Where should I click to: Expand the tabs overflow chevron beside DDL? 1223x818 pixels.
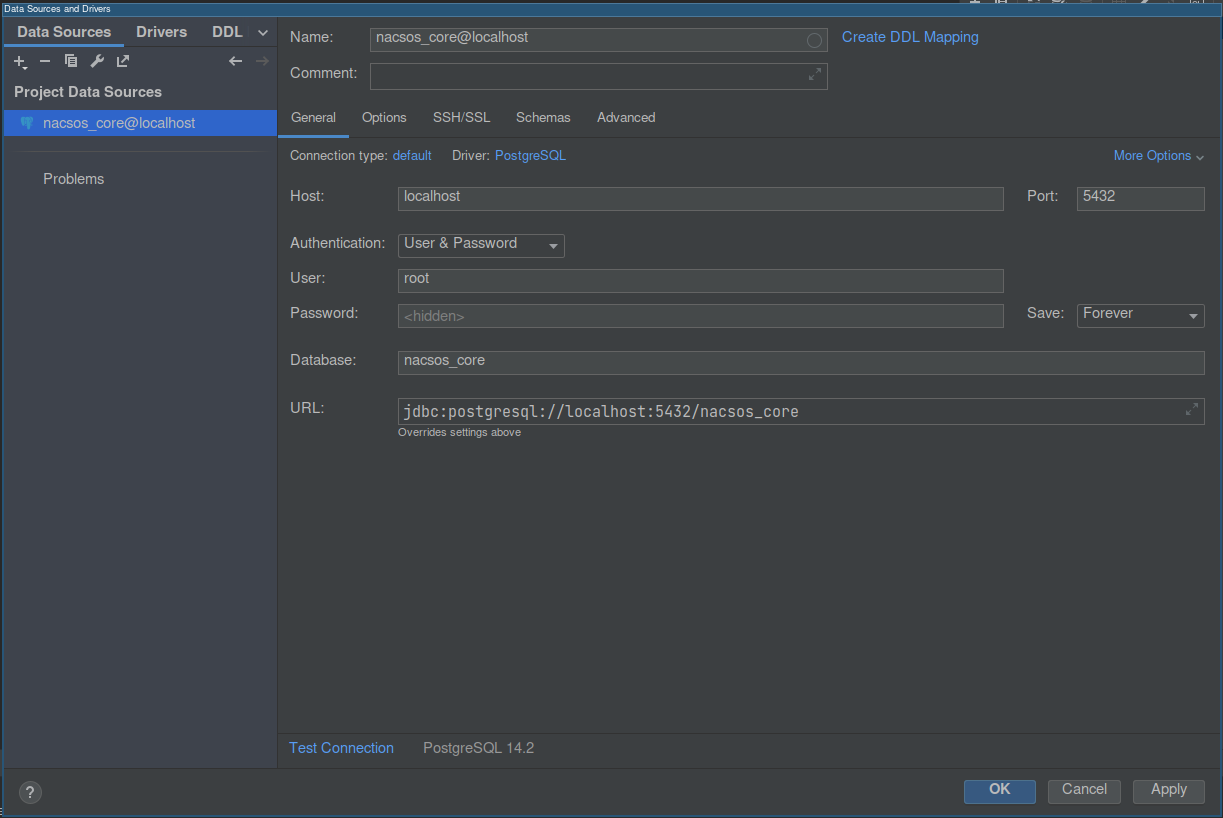click(263, 33)
